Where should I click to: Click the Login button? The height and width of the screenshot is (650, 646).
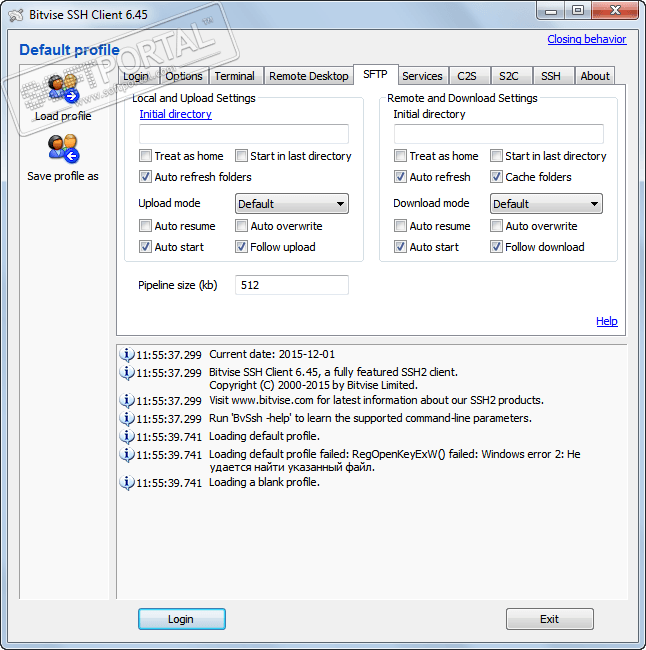[x=182, y=619]
